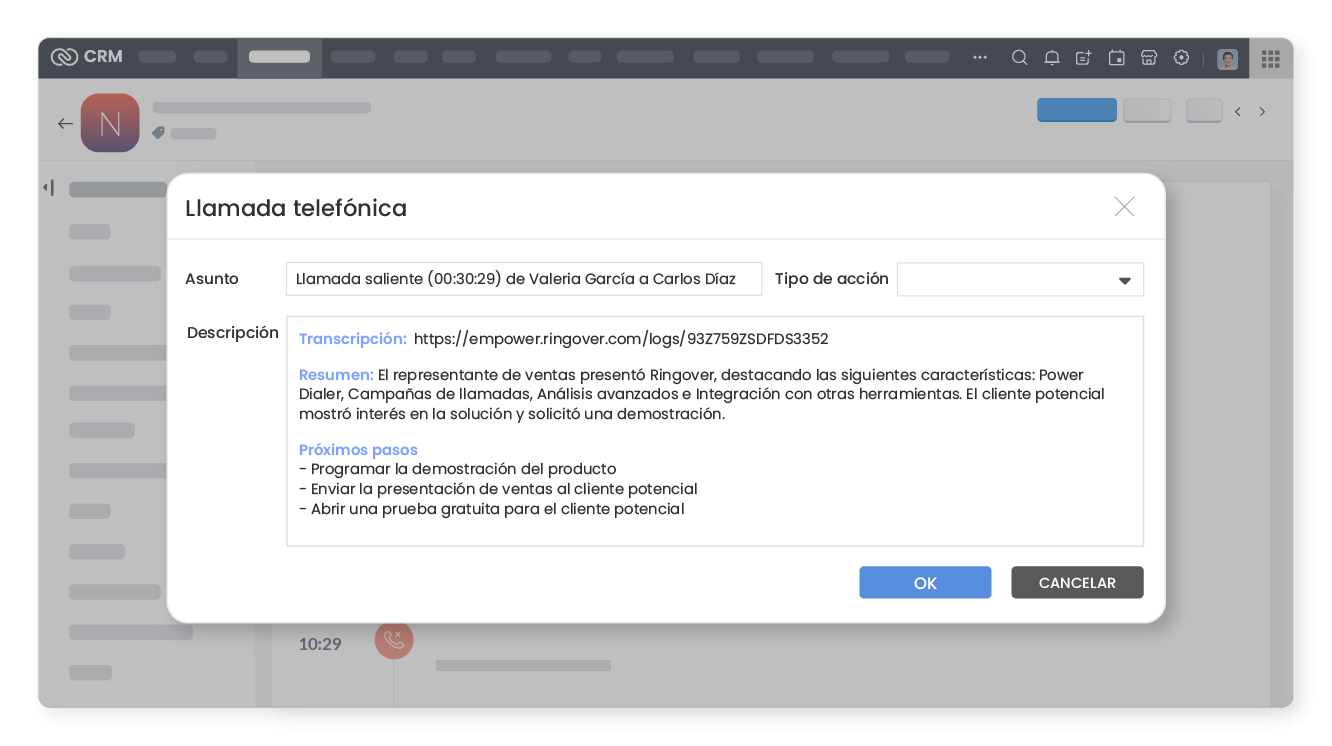
Task: Collapse the left sidebar with the arrow icon
Action: [47, 187]
